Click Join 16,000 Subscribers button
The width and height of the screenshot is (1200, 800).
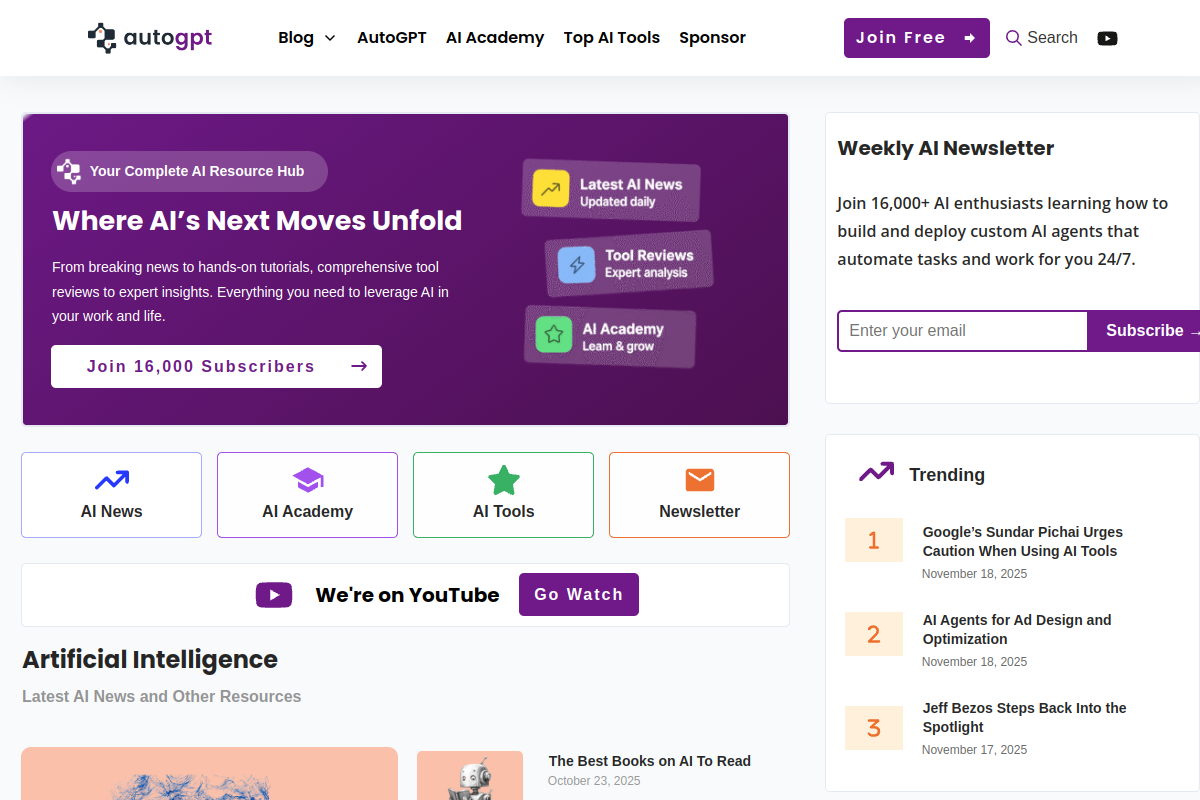tap(216, 366)
